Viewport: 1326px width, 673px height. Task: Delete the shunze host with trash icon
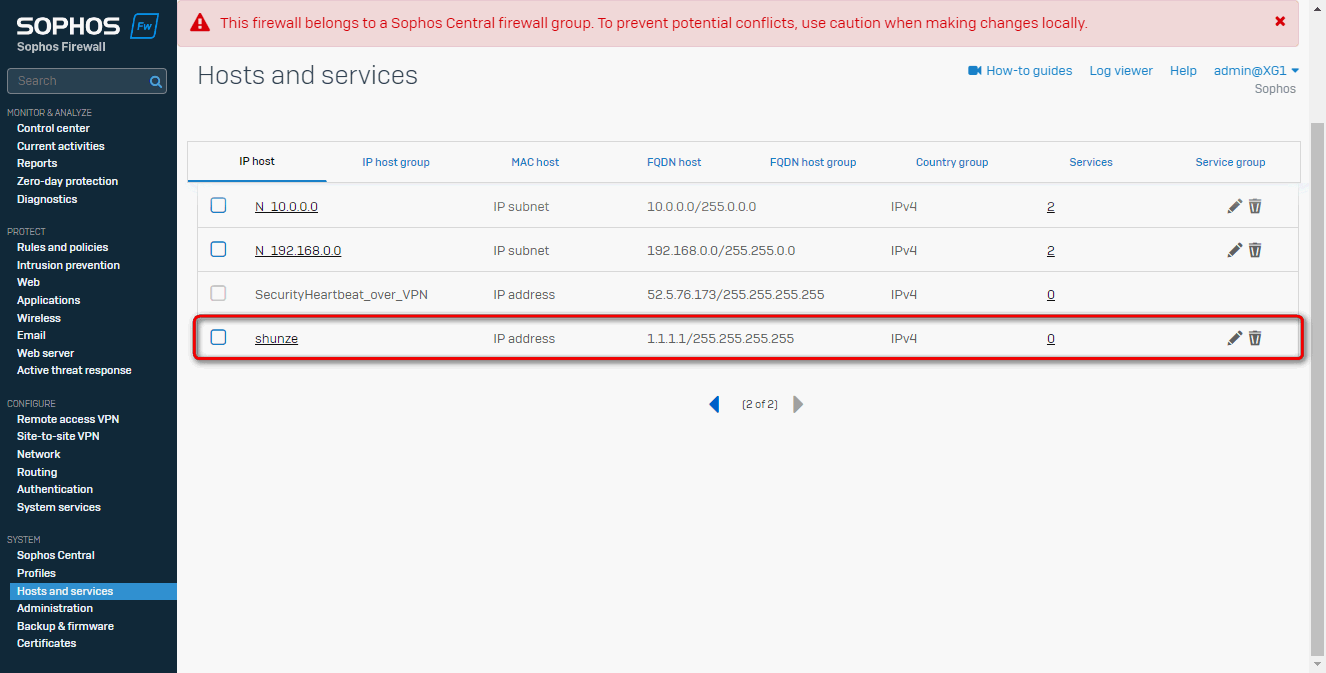1255,338
